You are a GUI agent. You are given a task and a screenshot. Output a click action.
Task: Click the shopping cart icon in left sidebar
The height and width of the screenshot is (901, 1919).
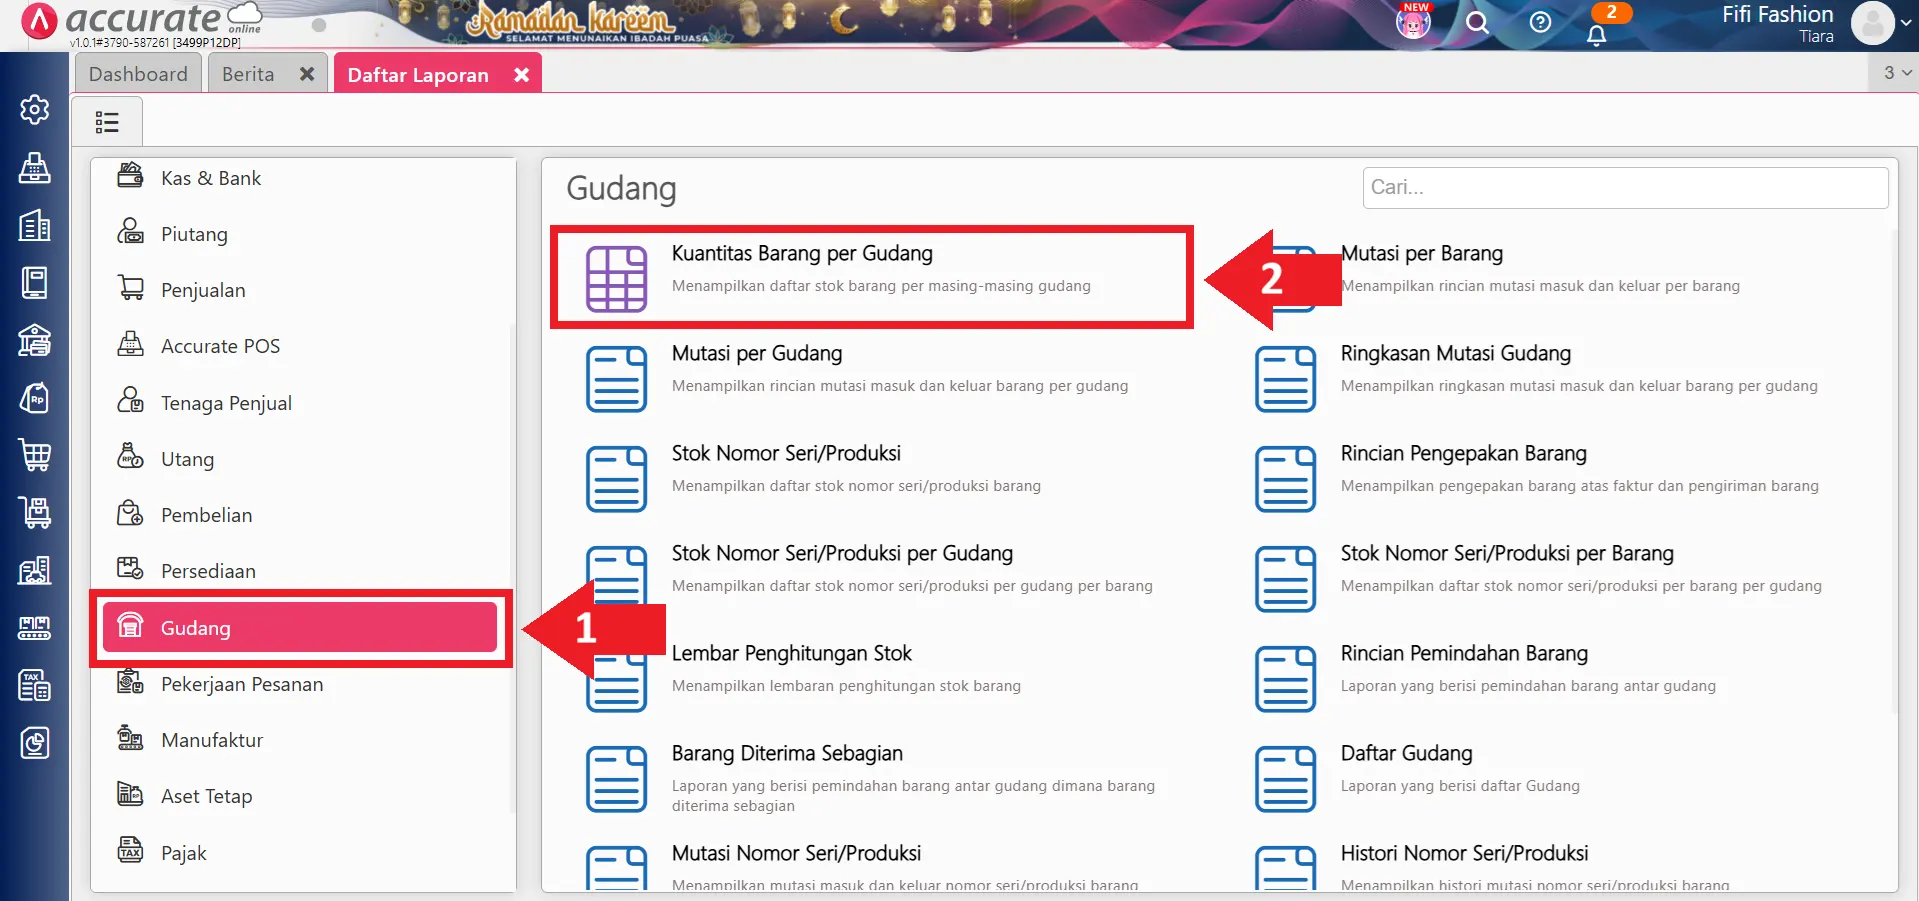pyautogui.click(x=34, y=455)
